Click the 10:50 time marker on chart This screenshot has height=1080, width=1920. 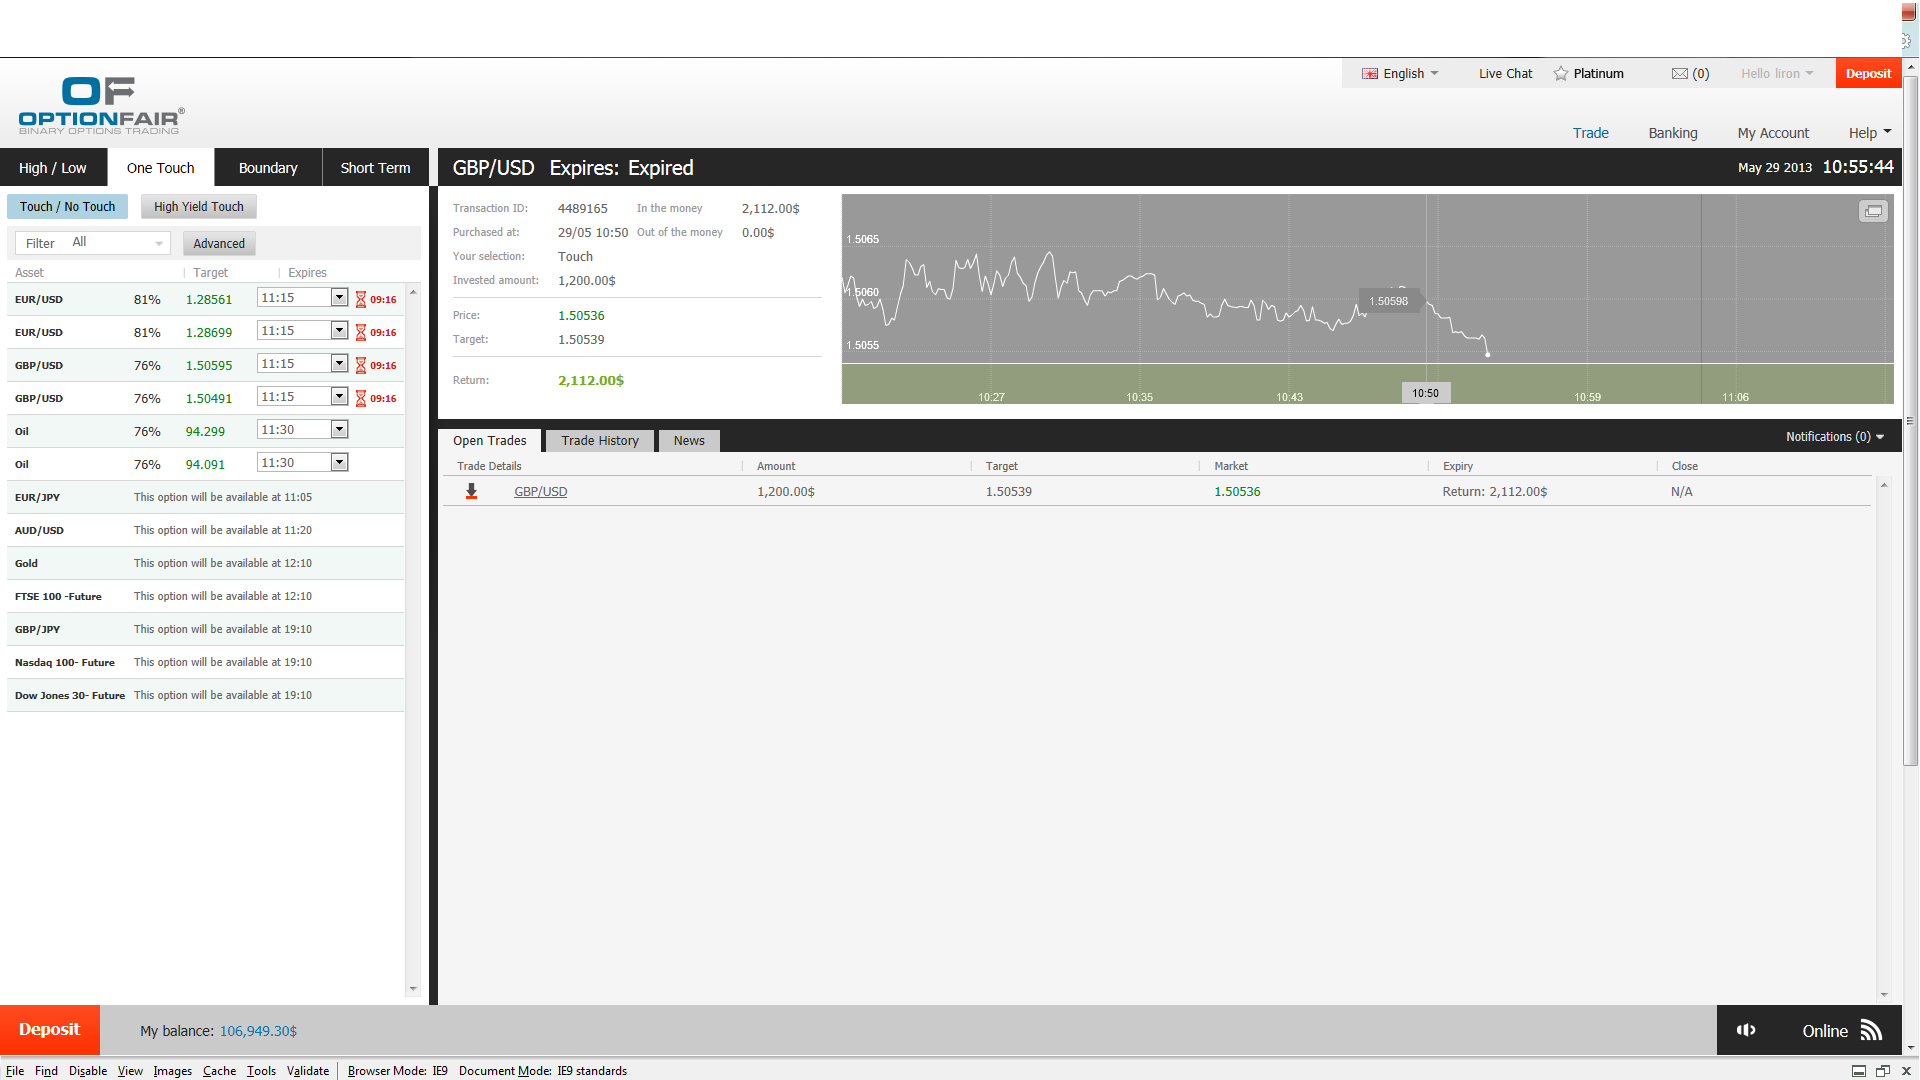coord(1425,393)
